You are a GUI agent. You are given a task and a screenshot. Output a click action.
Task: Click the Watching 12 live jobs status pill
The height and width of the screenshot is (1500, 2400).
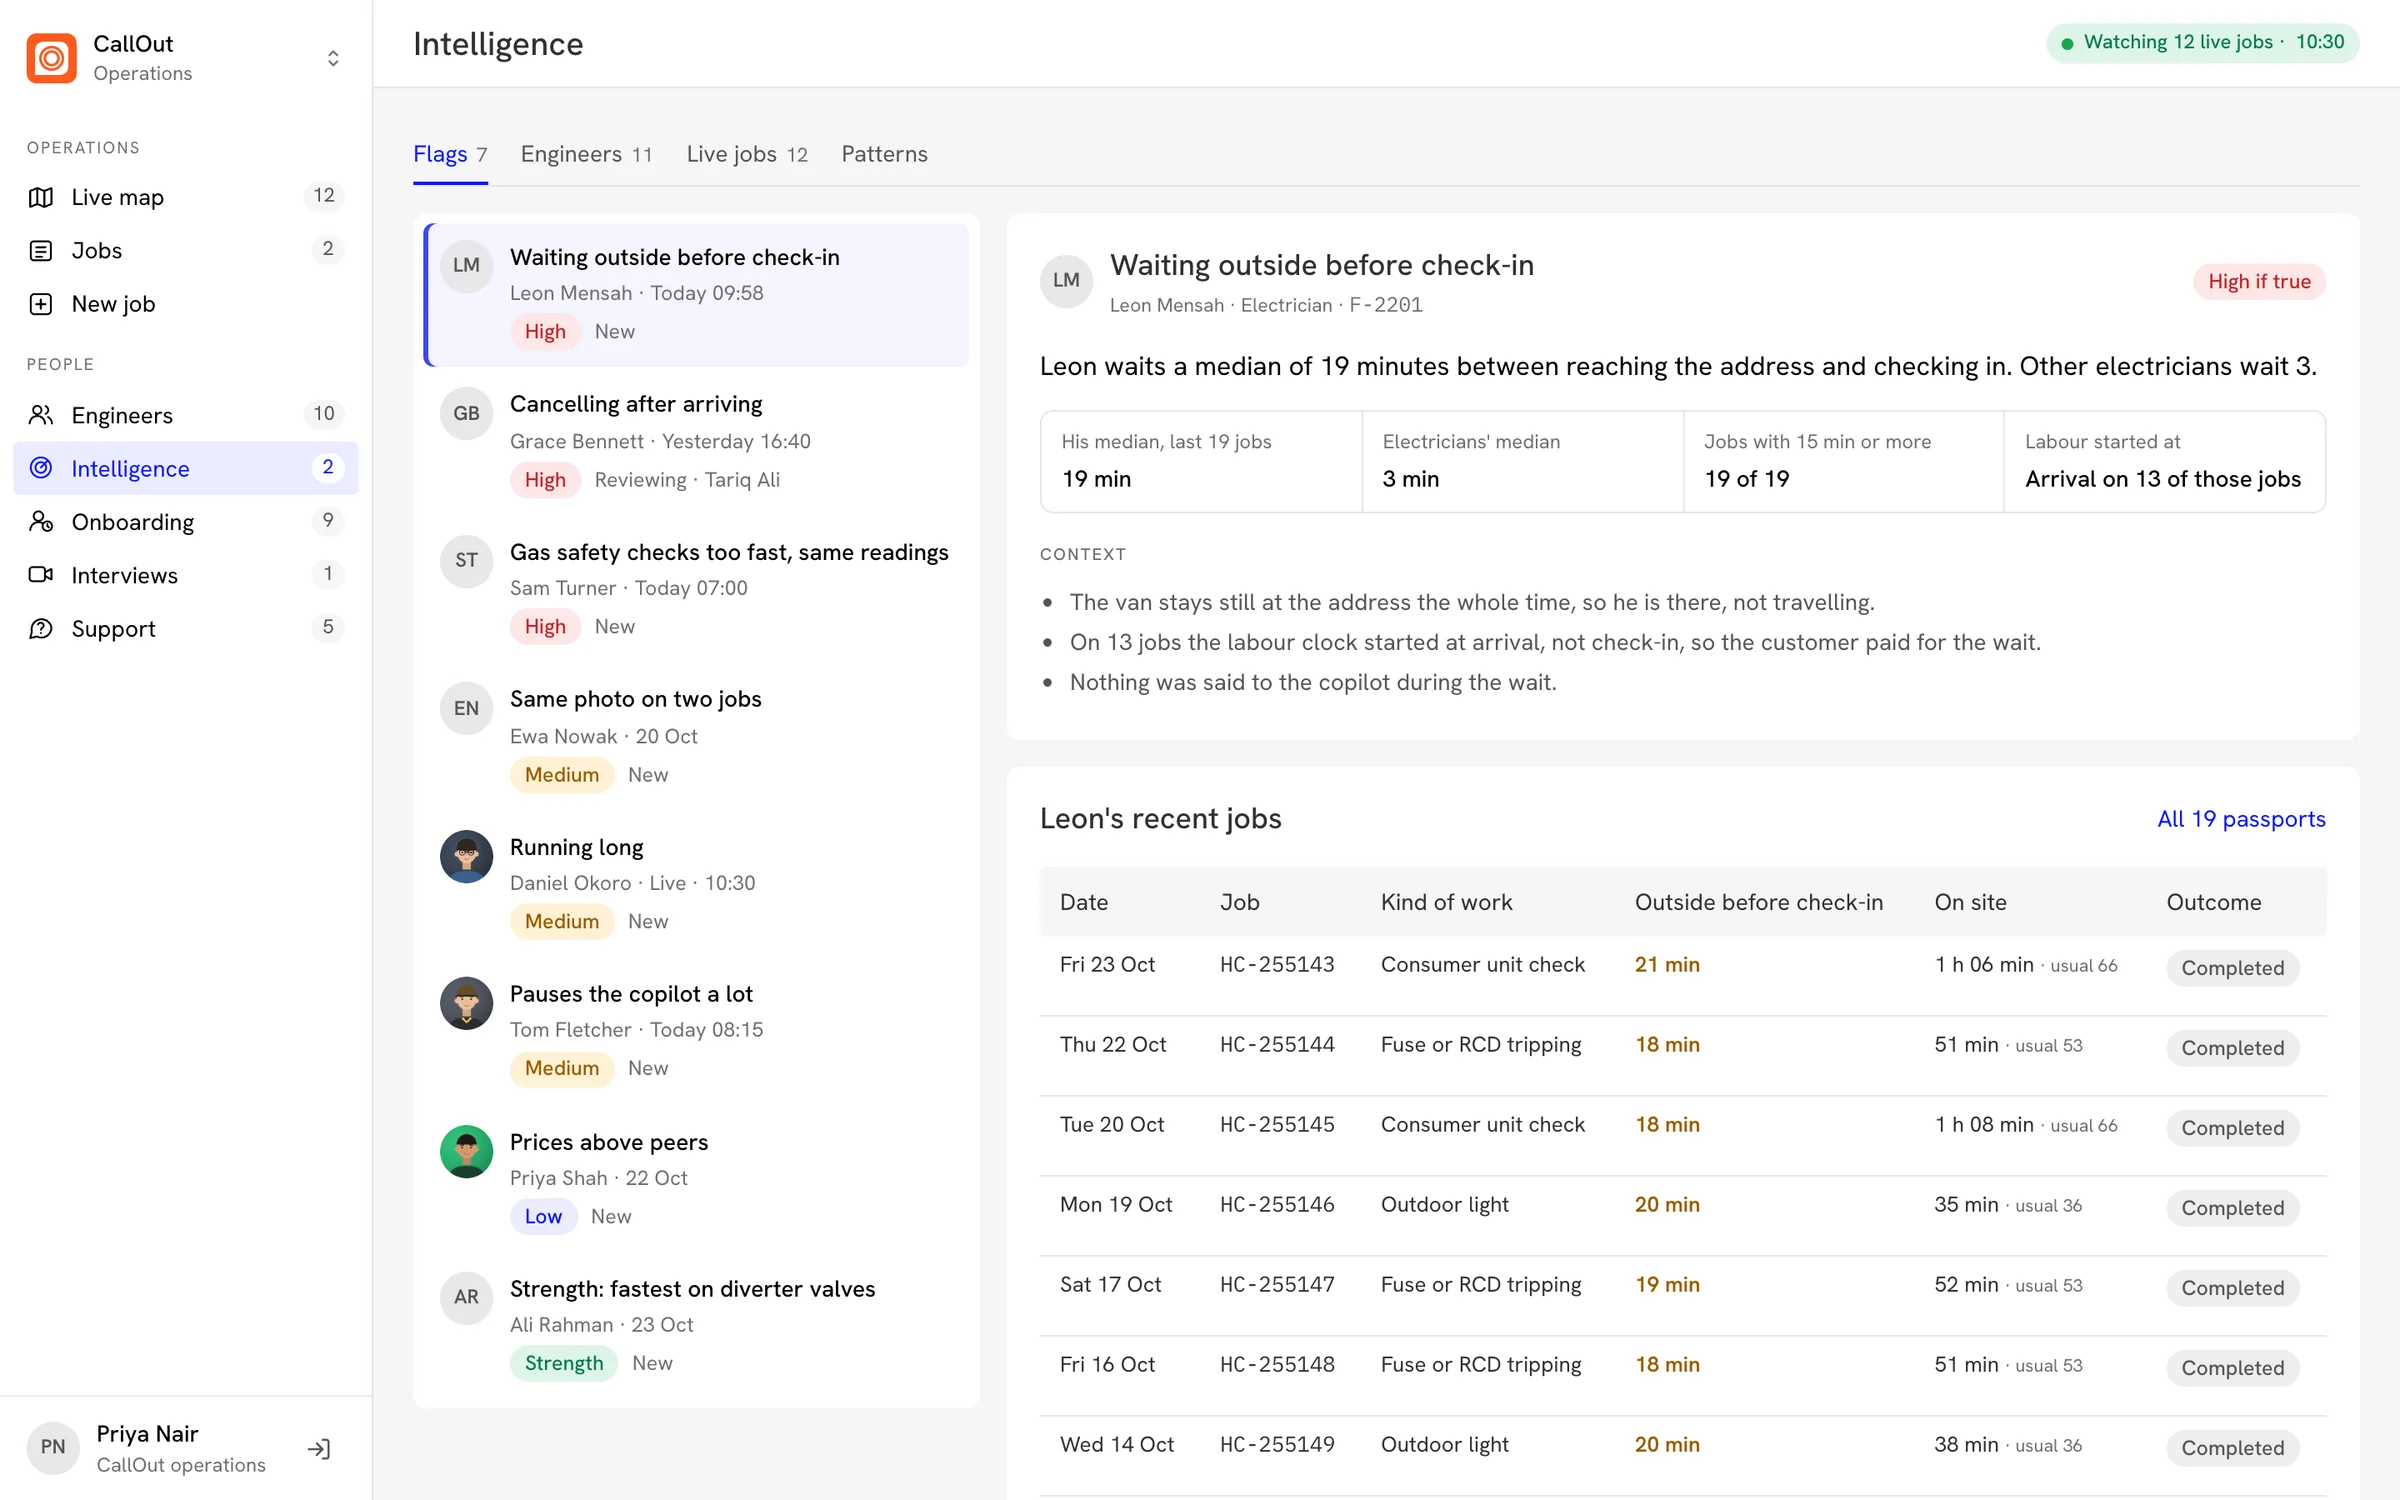pyautogui.click(x=2202, y=42)
